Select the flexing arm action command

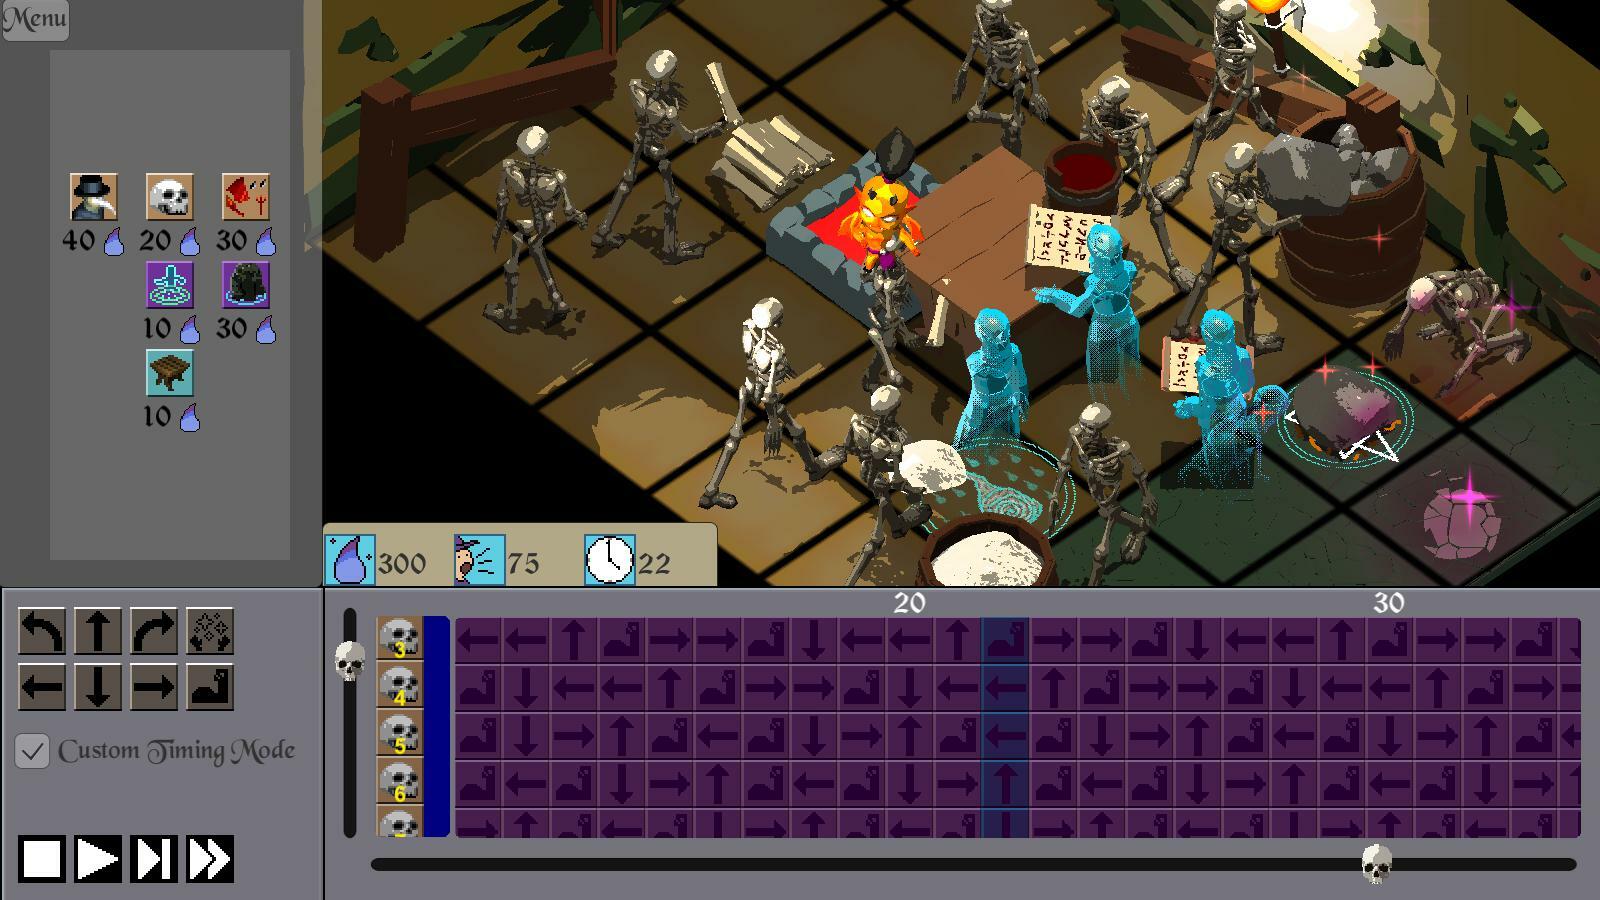210,687
